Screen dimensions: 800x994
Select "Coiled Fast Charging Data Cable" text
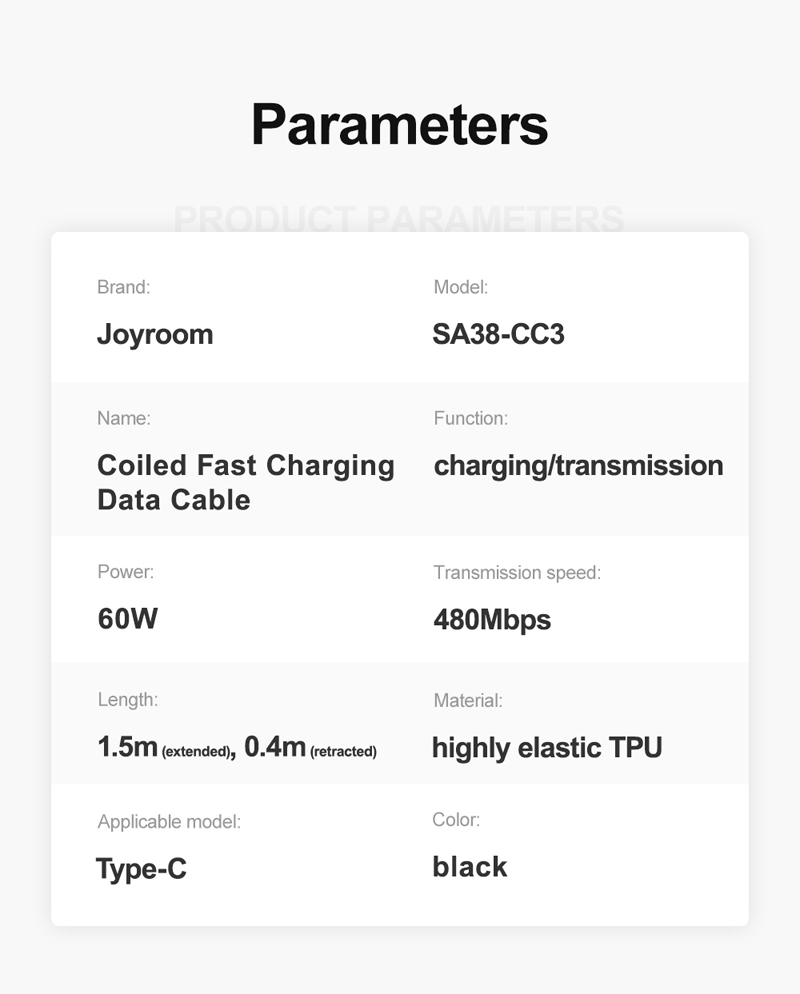coord(245,482)
